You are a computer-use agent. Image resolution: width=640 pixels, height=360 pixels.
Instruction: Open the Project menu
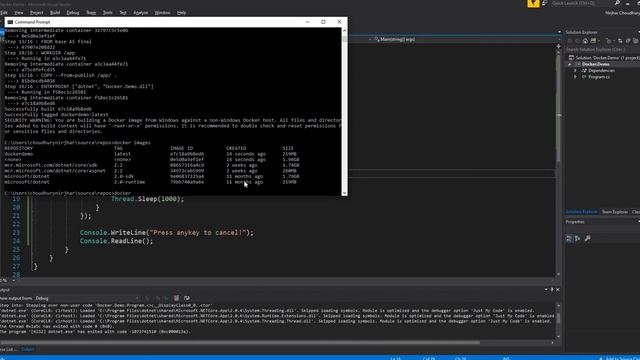[x=36, y=13]
